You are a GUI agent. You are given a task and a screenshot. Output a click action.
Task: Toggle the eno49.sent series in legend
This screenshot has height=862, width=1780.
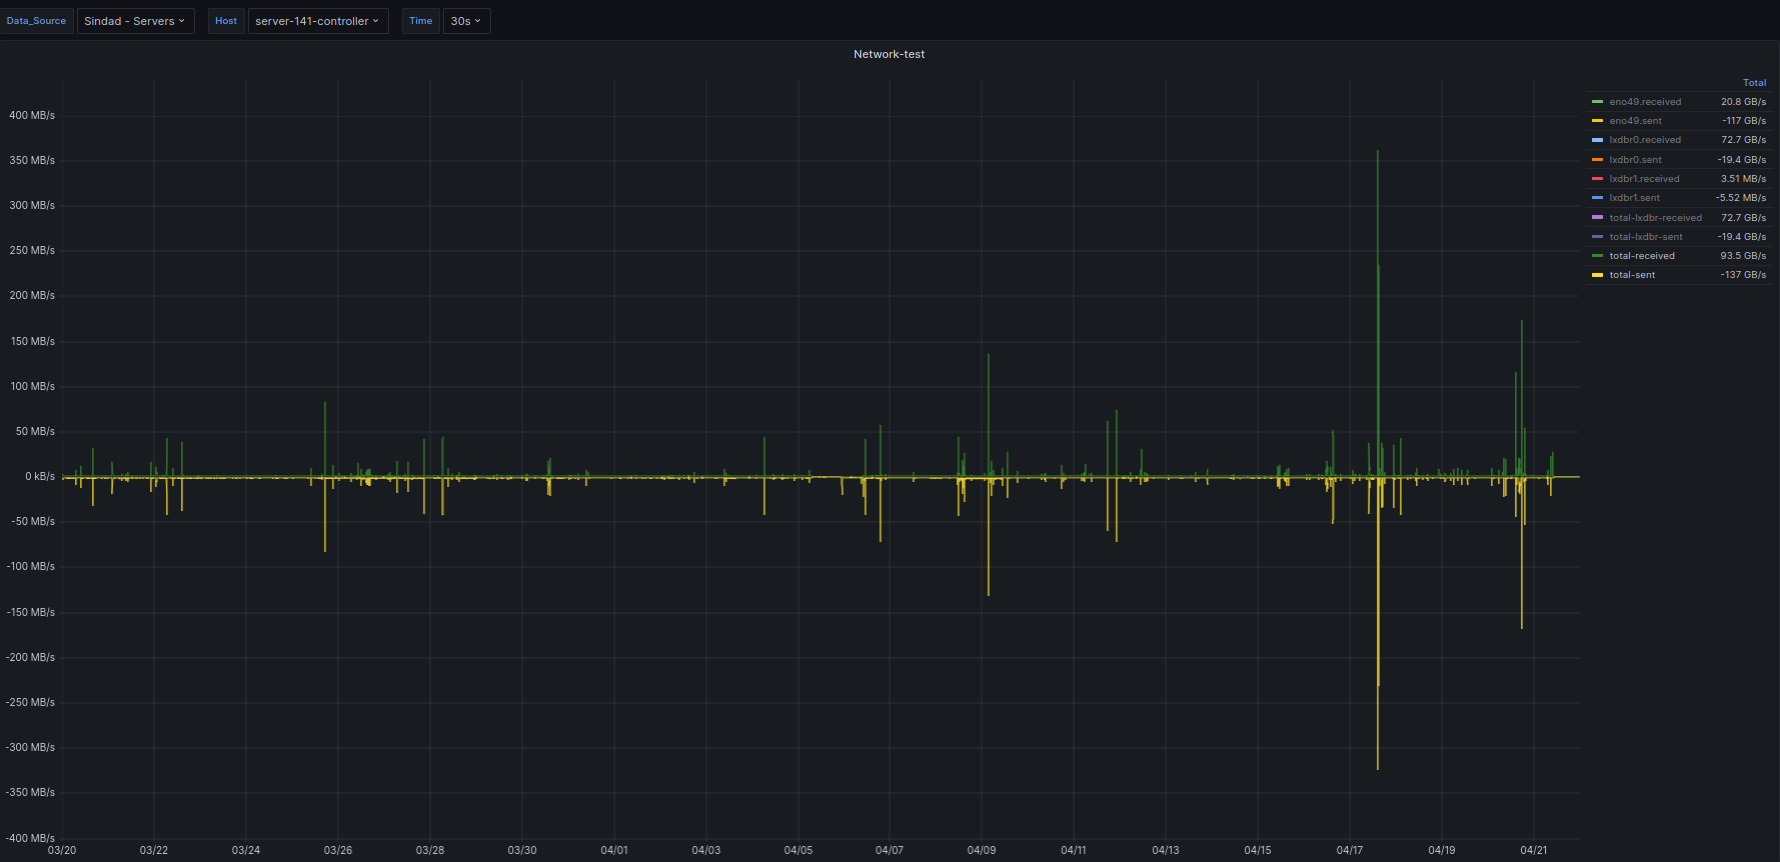click(x=1635, y=121)
